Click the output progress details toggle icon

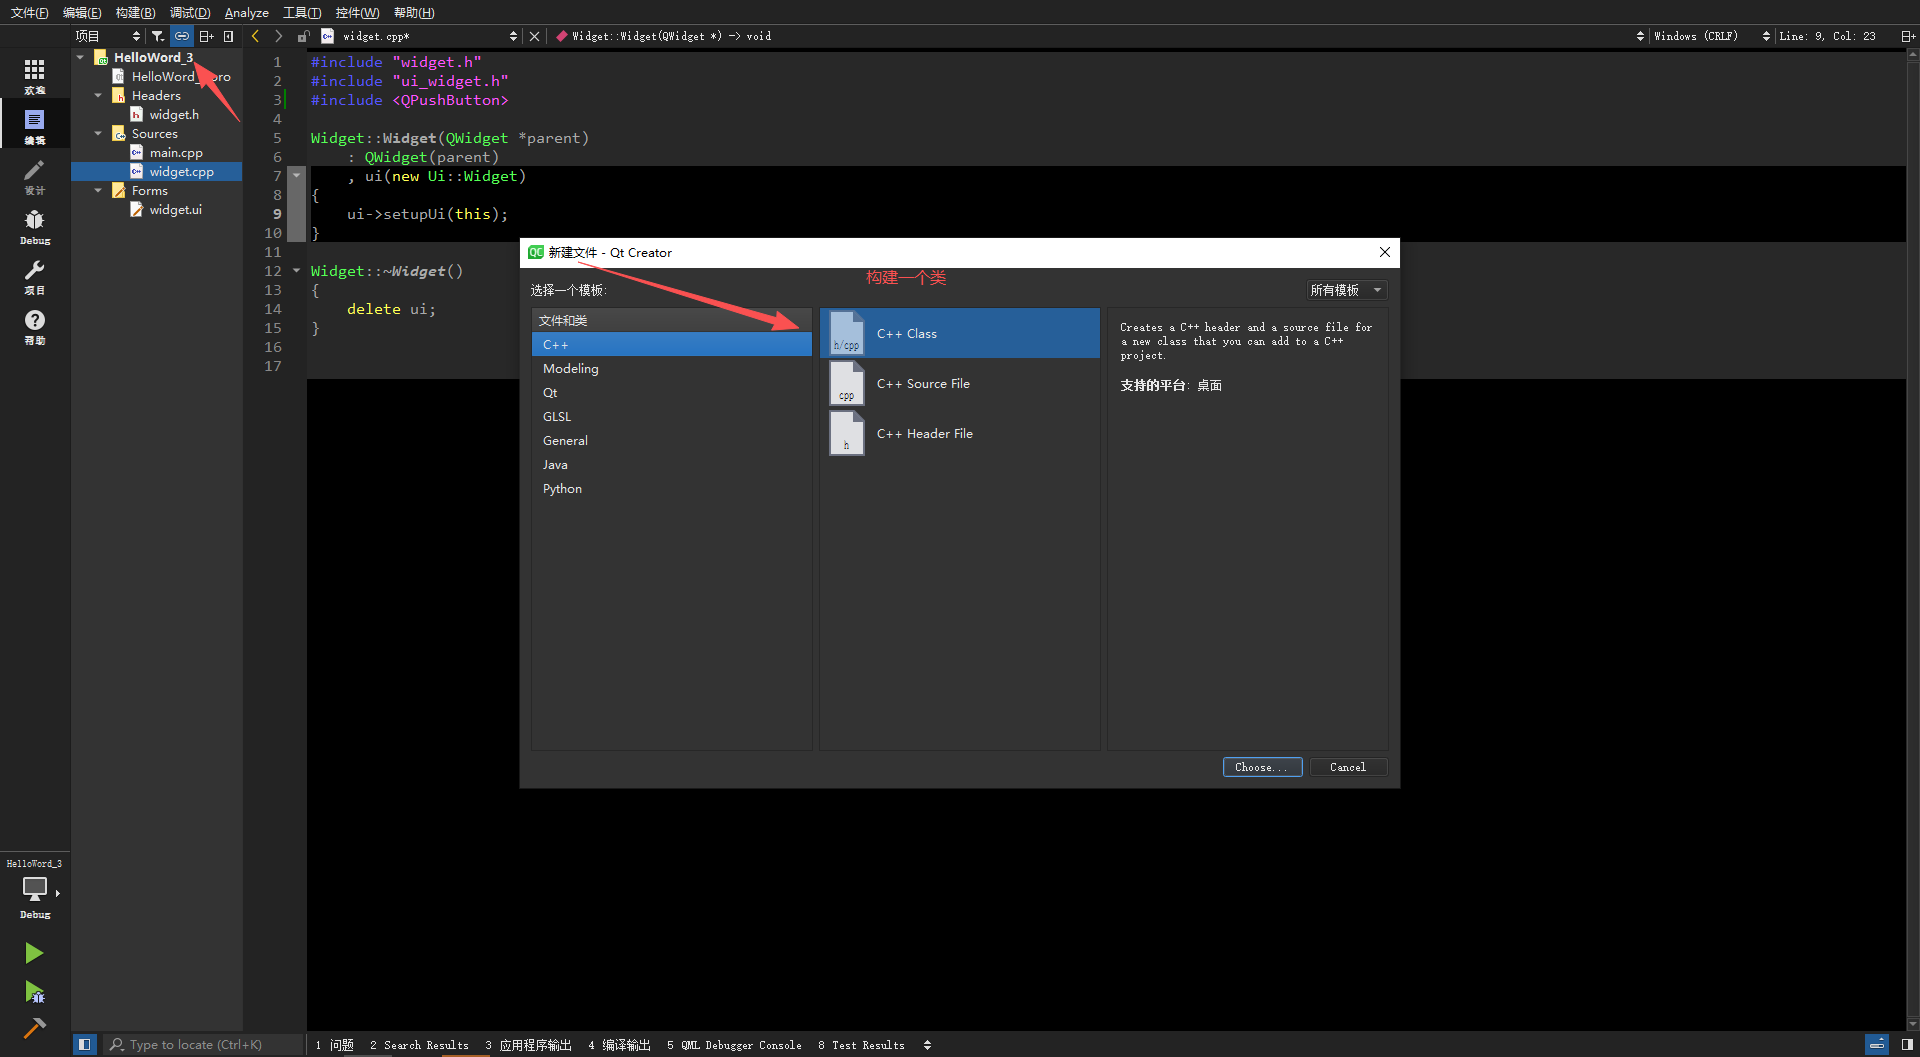coord(1877,1044)
